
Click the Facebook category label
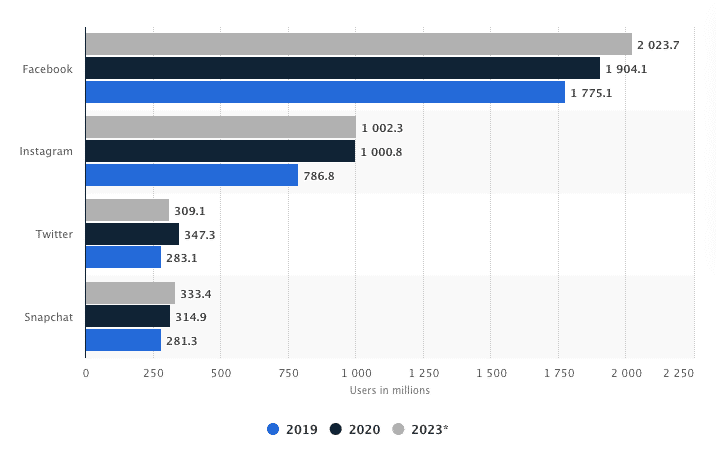click(47, 69)
